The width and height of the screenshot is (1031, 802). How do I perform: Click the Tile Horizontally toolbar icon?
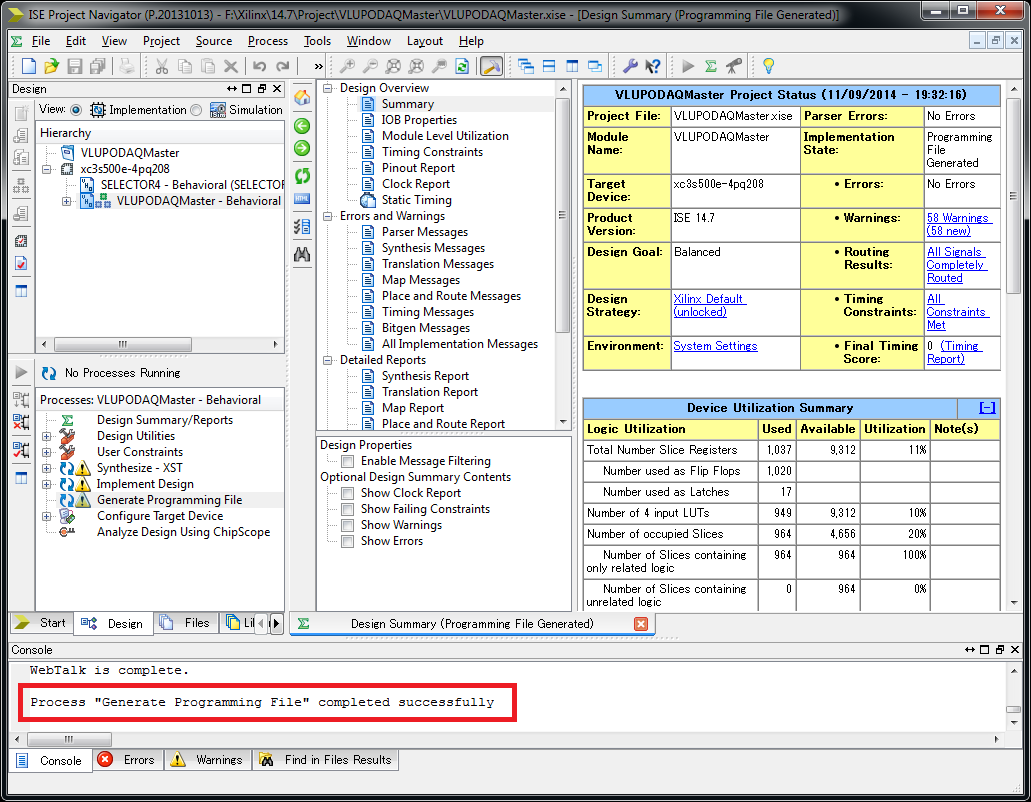point(549,66)
